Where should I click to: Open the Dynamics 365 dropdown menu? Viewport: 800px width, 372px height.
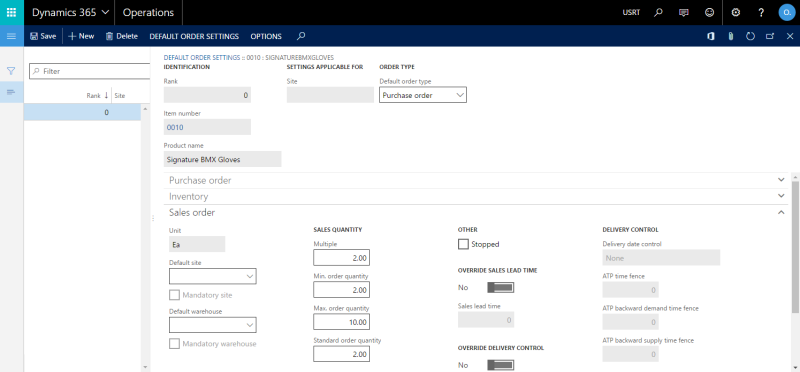point(69,13)
